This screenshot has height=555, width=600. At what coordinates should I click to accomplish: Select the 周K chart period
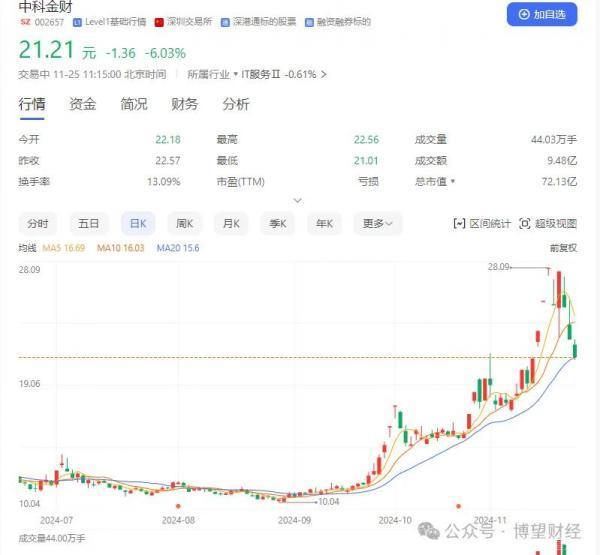pos(184,223)
